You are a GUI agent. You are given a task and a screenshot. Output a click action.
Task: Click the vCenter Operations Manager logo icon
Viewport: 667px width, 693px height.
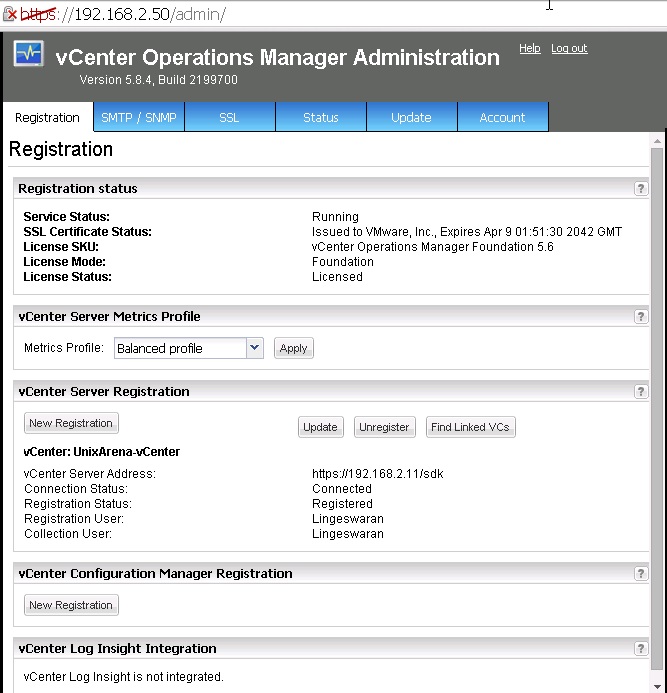28,54
